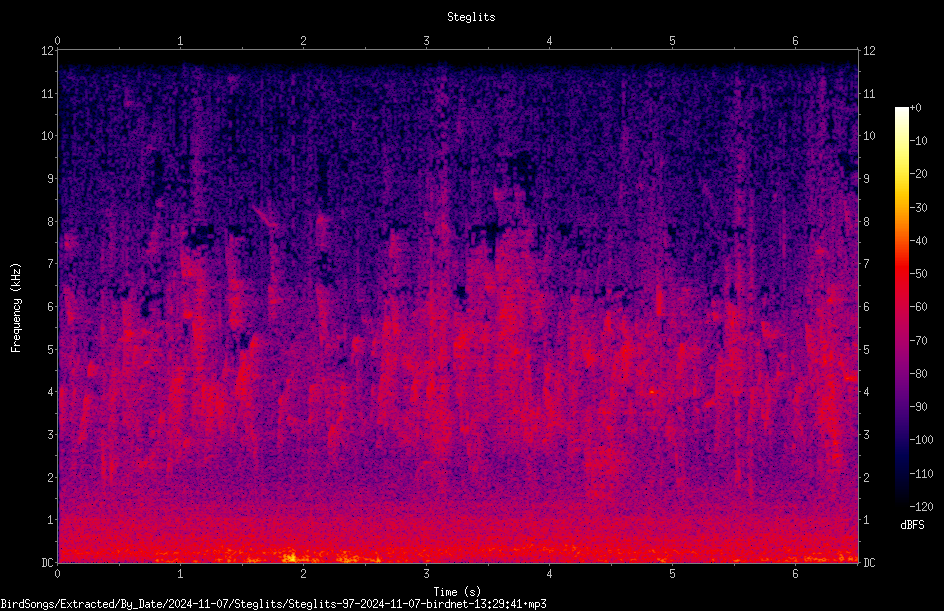Click the 12 kHz label on left axis
The width and height of the screenshot is (944, 611).
click(x=48, y=51)
